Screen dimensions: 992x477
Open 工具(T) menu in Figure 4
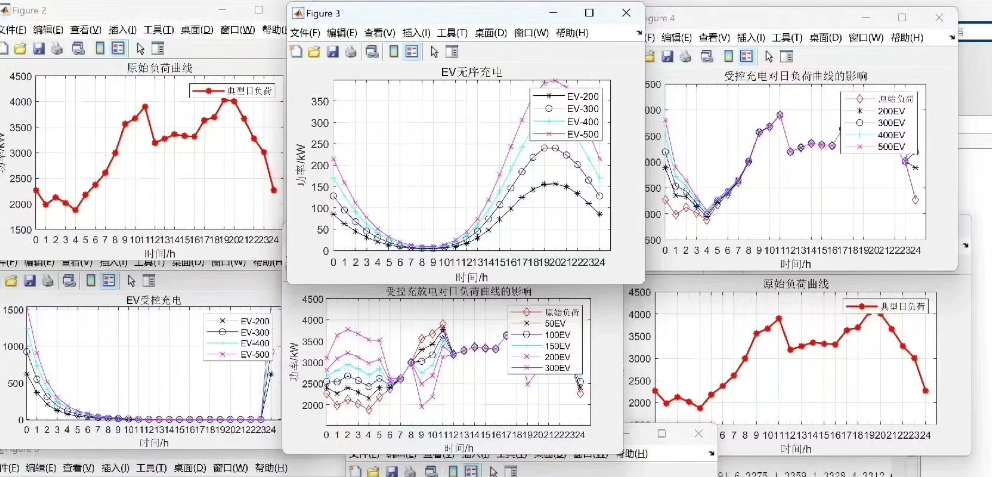tap(787, 37)
